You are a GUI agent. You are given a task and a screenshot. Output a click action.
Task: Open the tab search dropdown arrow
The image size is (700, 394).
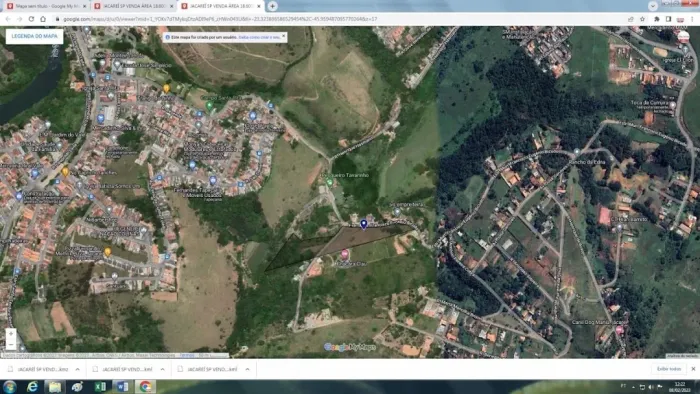[x=653, y=6]
